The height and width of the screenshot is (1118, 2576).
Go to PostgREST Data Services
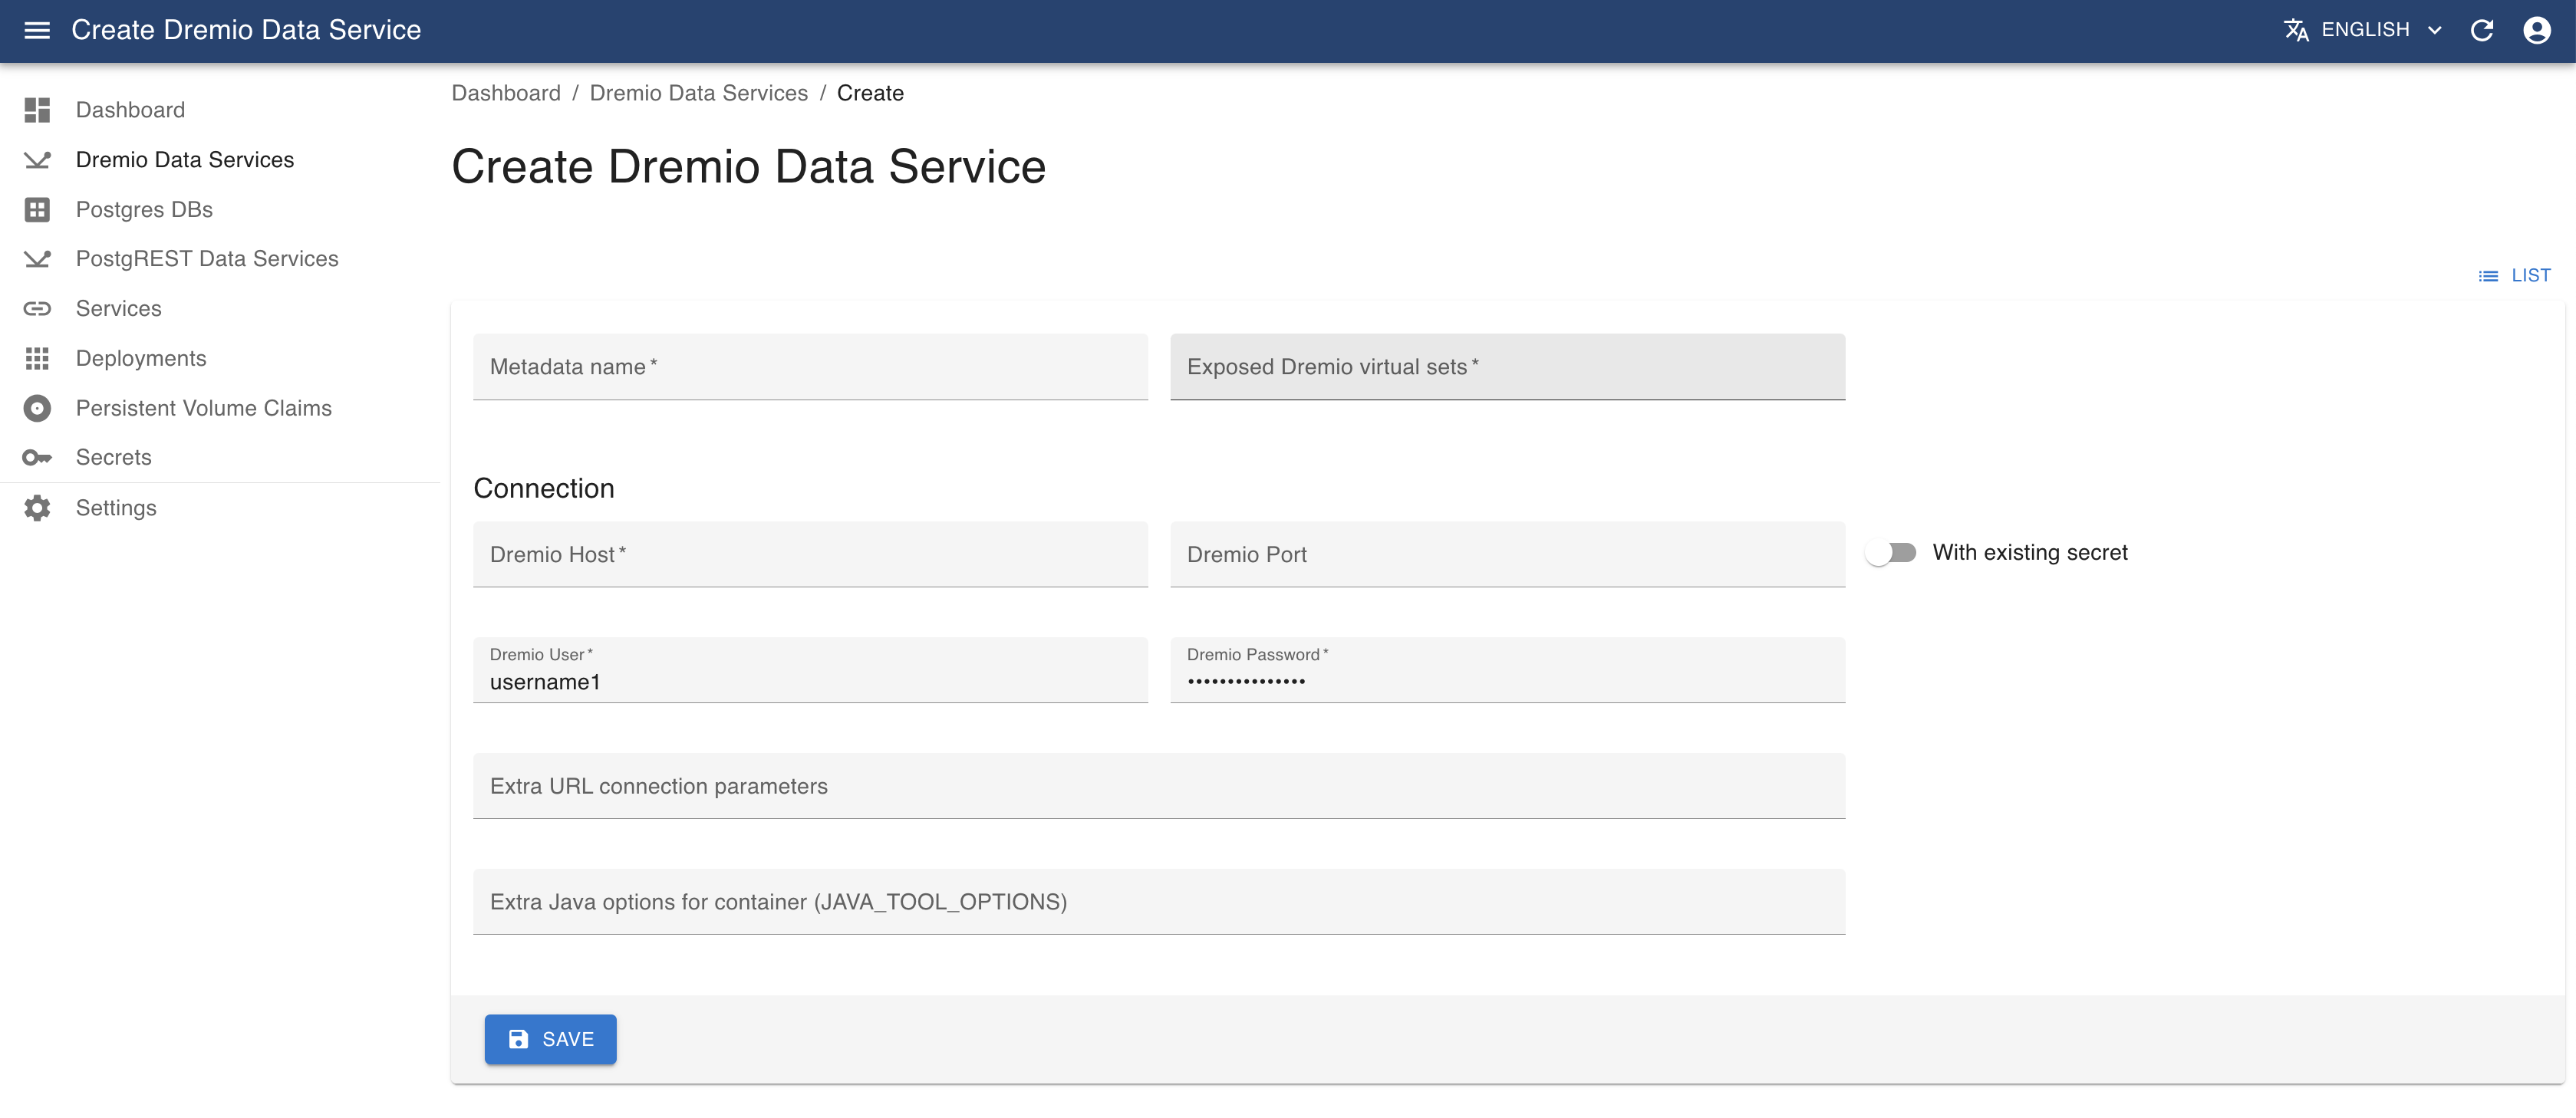coord(220,259)
